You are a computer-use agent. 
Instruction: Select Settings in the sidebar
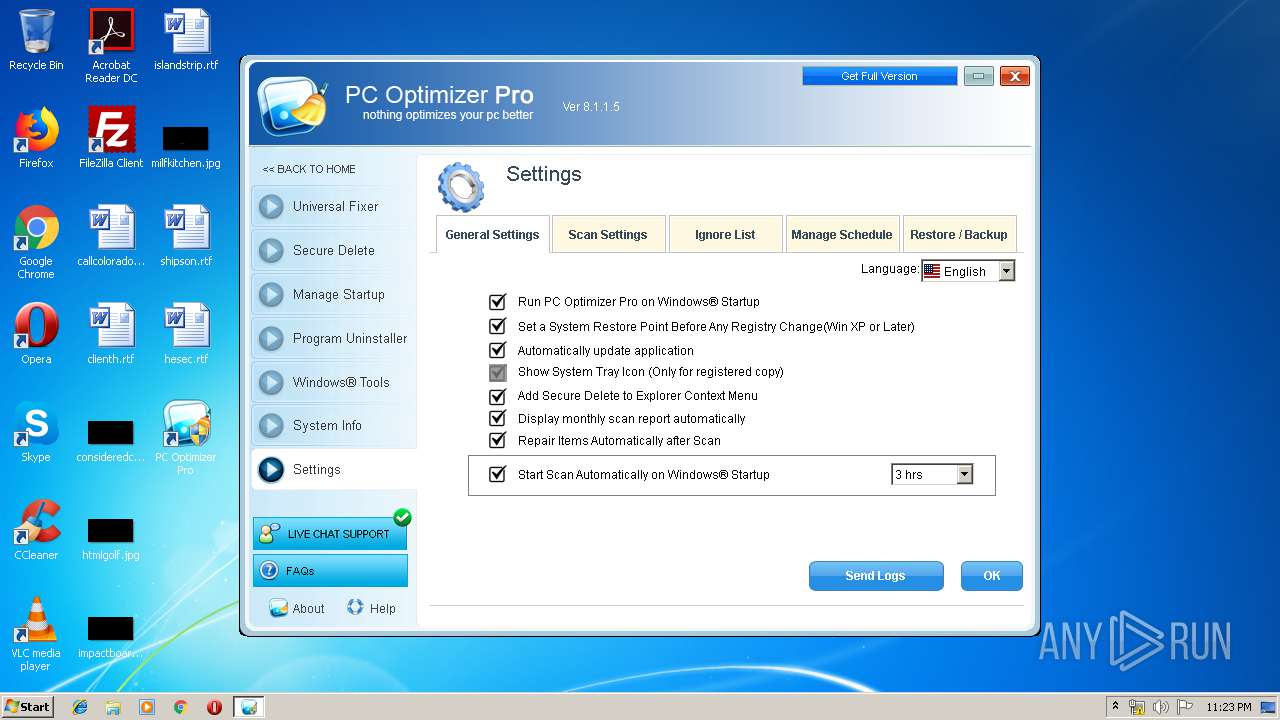tap(333, 470)
